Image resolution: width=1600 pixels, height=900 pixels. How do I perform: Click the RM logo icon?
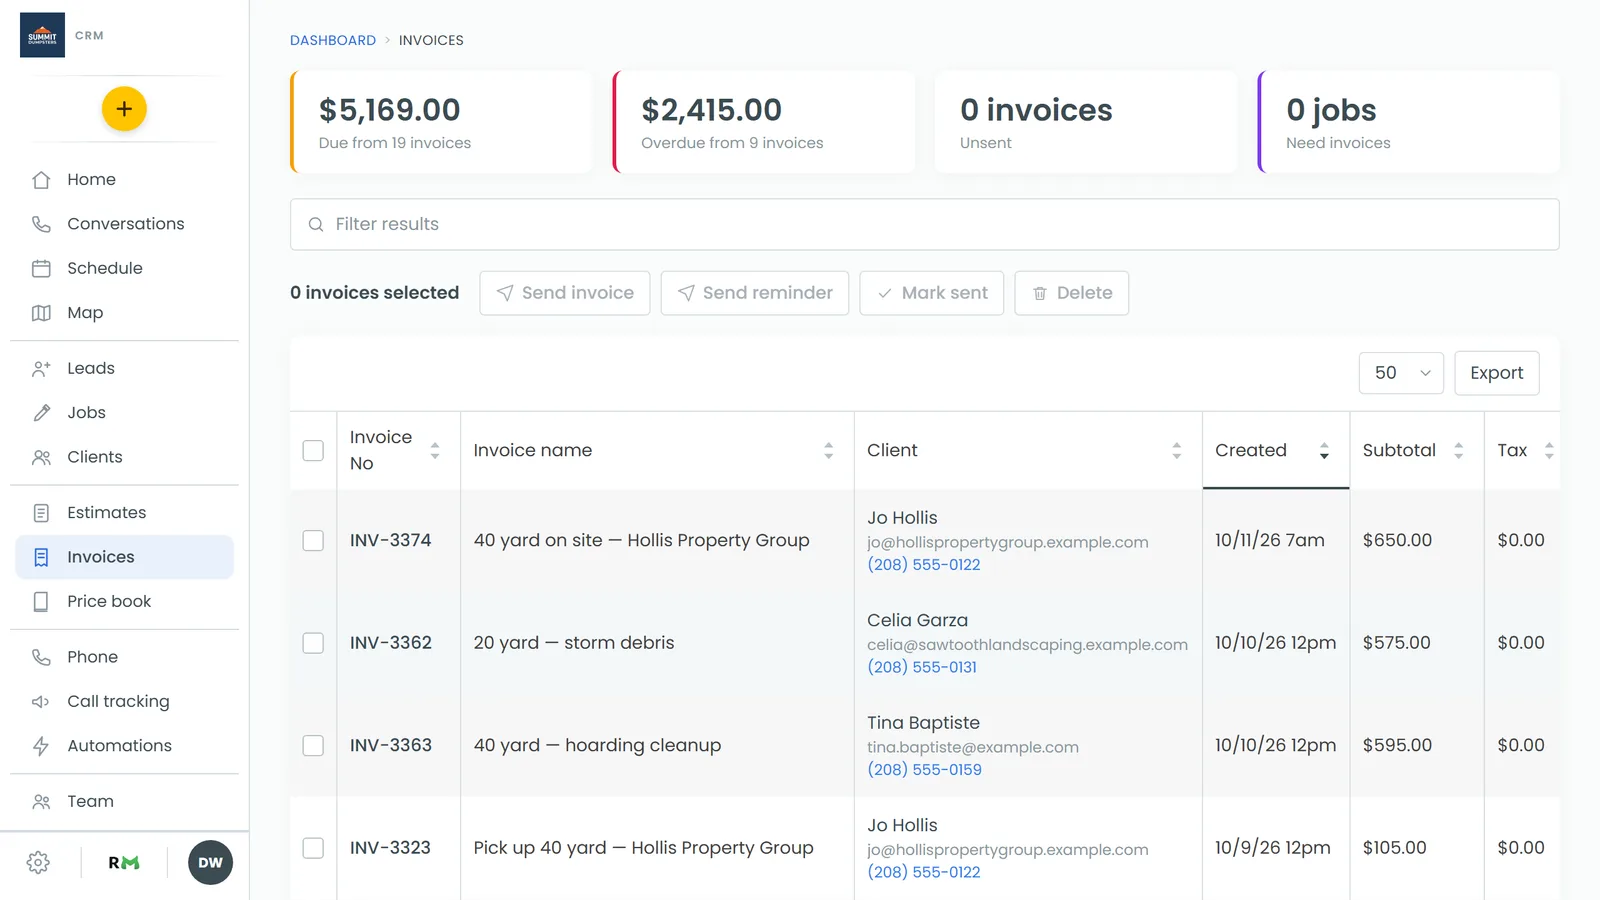pos(124,863)
